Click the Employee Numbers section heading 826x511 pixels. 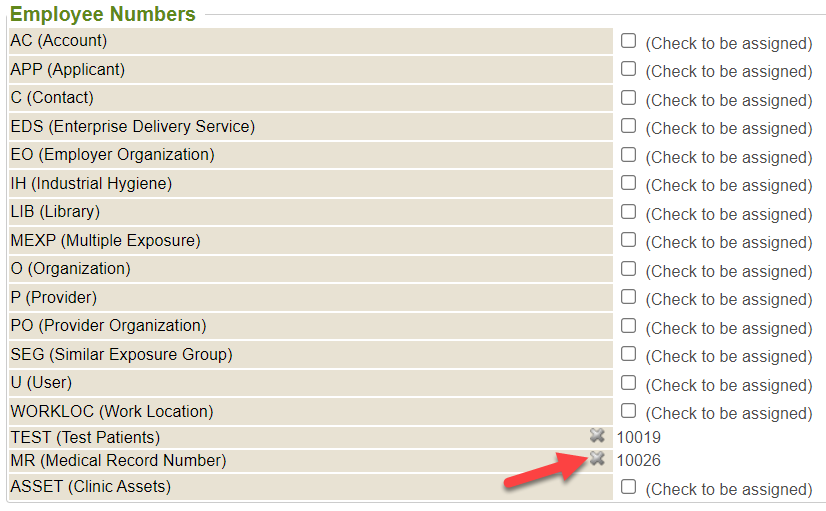[x=102, y=14]
